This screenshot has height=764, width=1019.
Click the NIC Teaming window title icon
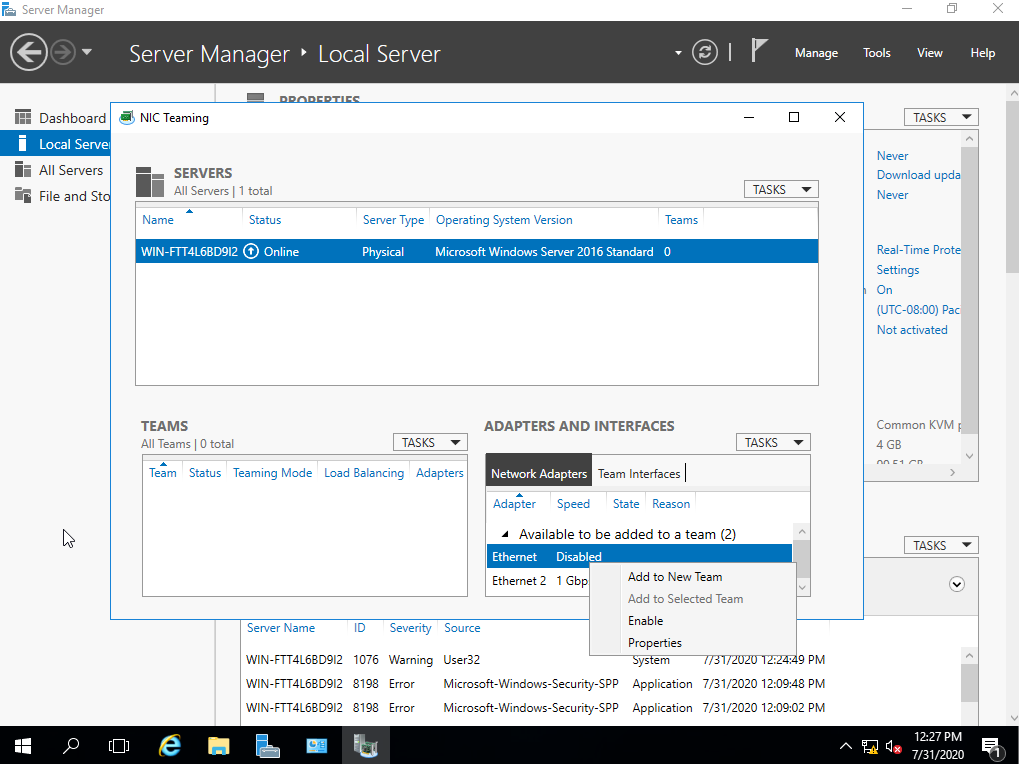pyautogui.click(x=127, y=118)
